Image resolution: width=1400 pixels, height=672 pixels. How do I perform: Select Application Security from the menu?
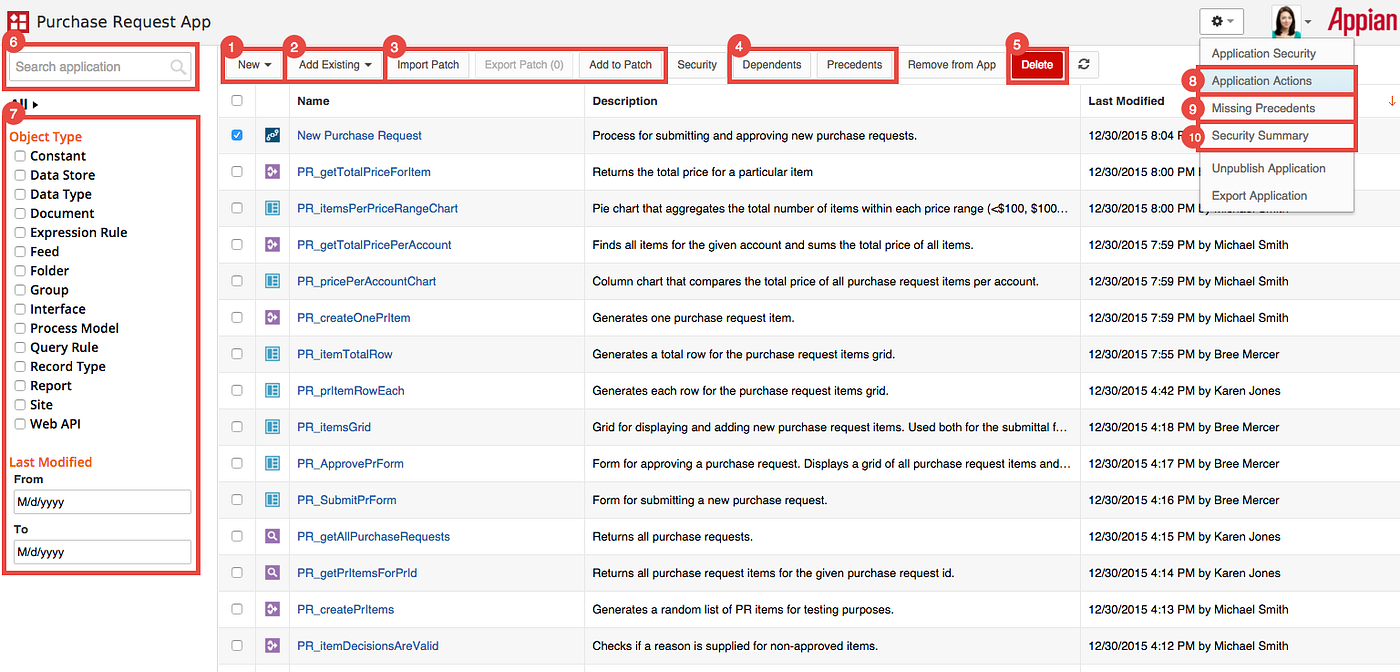1276,53
